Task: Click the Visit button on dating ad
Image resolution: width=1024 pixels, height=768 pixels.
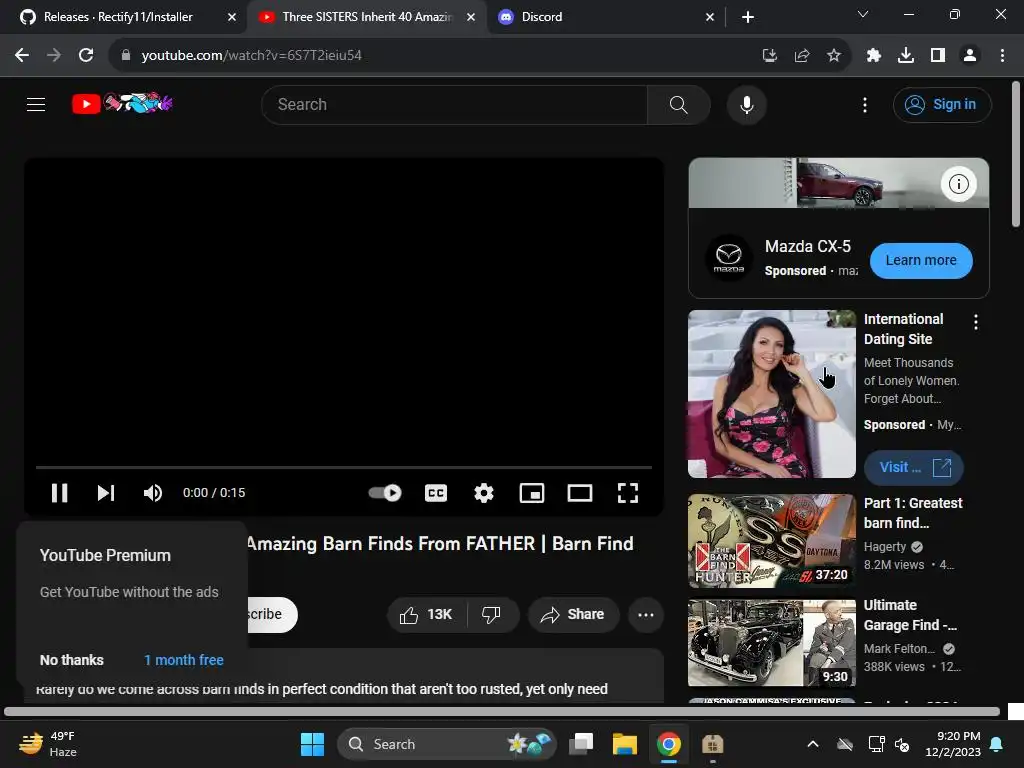Action: click(913, 468)
